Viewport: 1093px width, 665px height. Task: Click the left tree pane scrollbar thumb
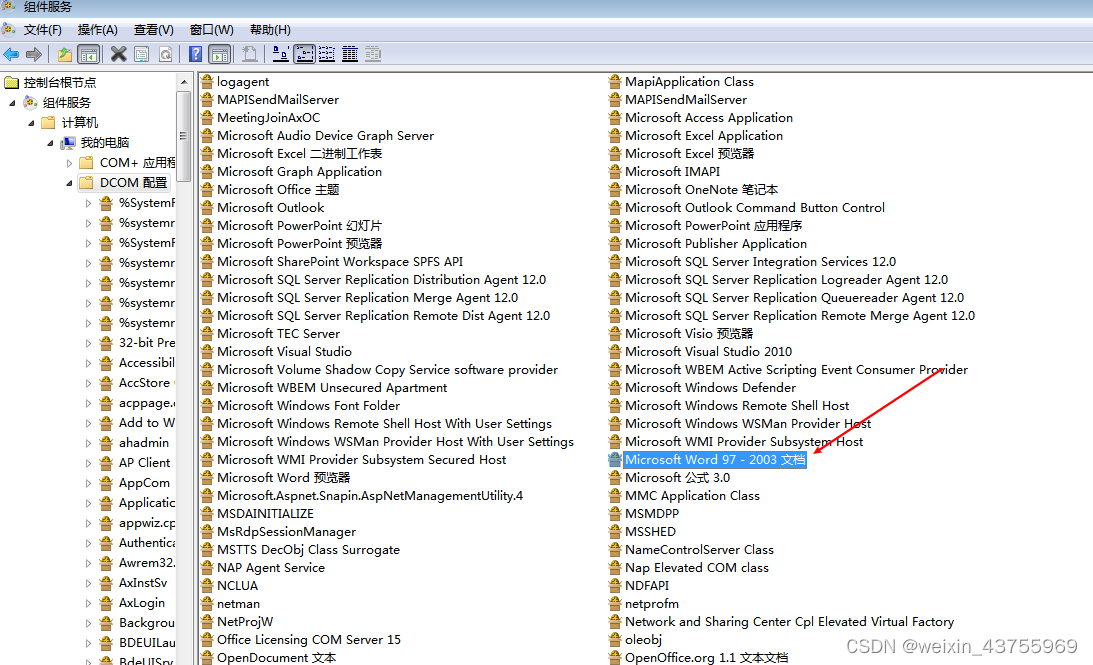(x=183, y=136)
